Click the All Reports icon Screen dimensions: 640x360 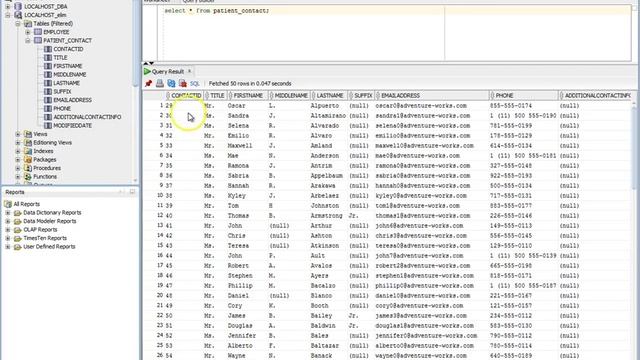click(8, 204)
